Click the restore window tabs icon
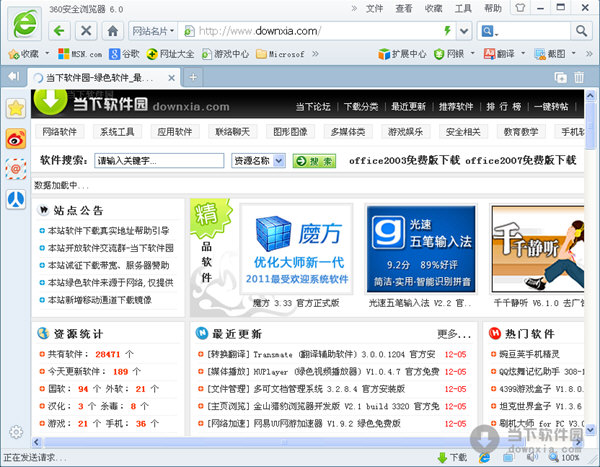The image size is (600, 467). tap(561, 78)
